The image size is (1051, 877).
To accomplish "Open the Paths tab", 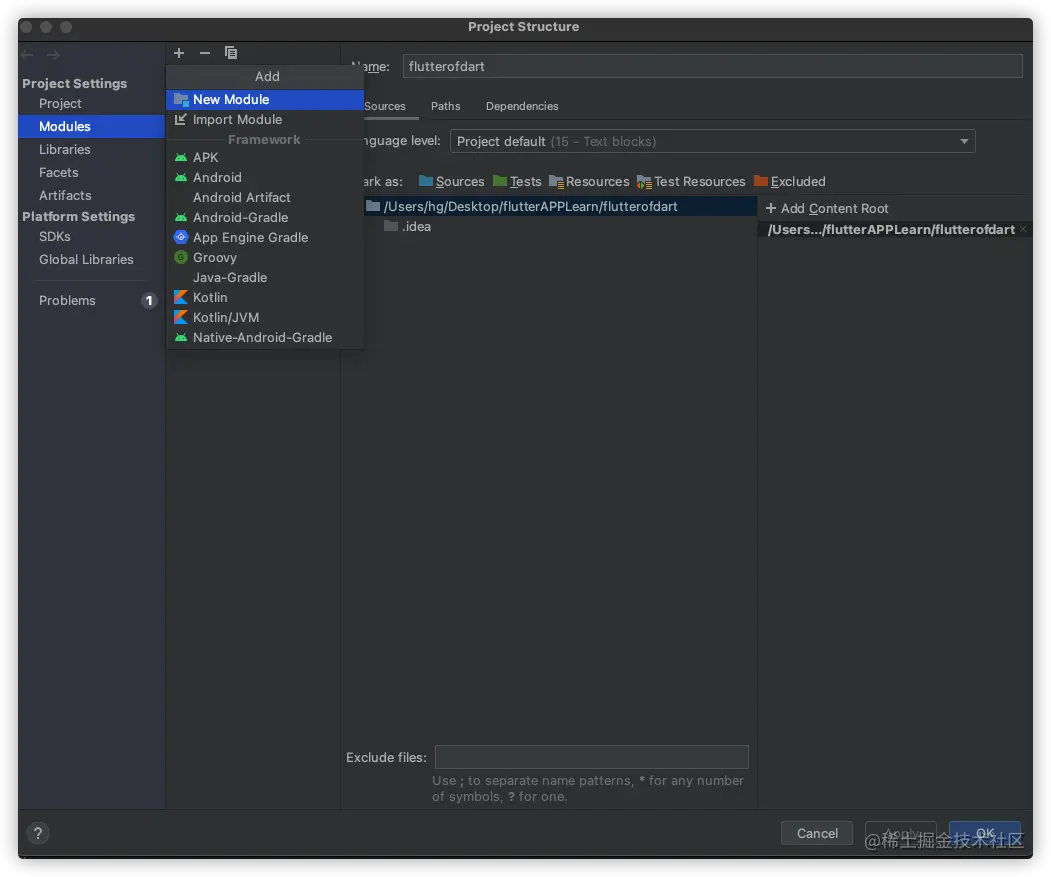I will (x=446, y=106).
